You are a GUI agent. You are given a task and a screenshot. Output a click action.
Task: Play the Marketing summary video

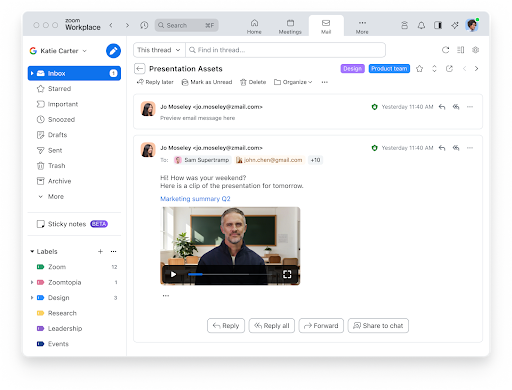click(x=173, y=274)
